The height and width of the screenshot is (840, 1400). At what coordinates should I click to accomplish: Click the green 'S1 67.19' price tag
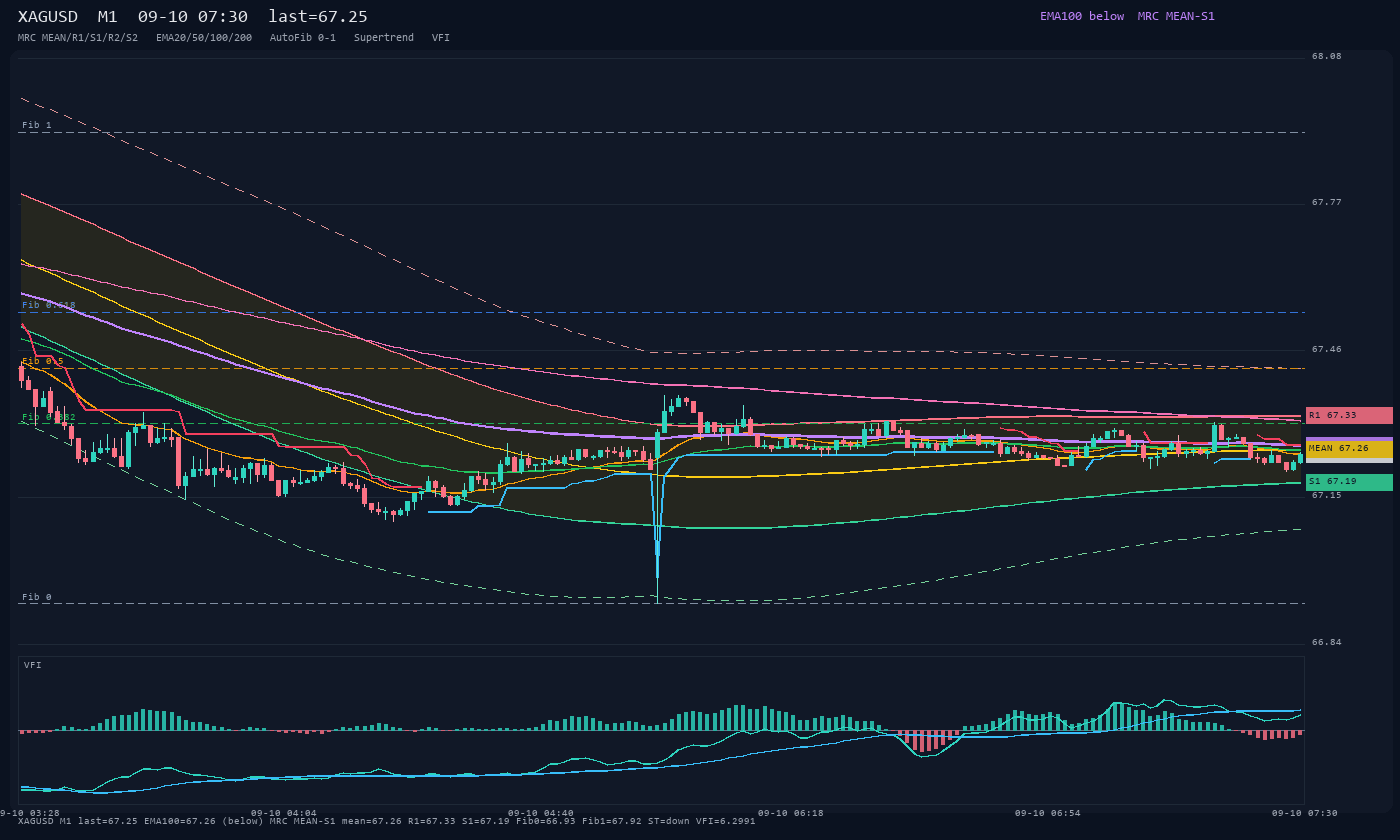tap(1349, 482)
